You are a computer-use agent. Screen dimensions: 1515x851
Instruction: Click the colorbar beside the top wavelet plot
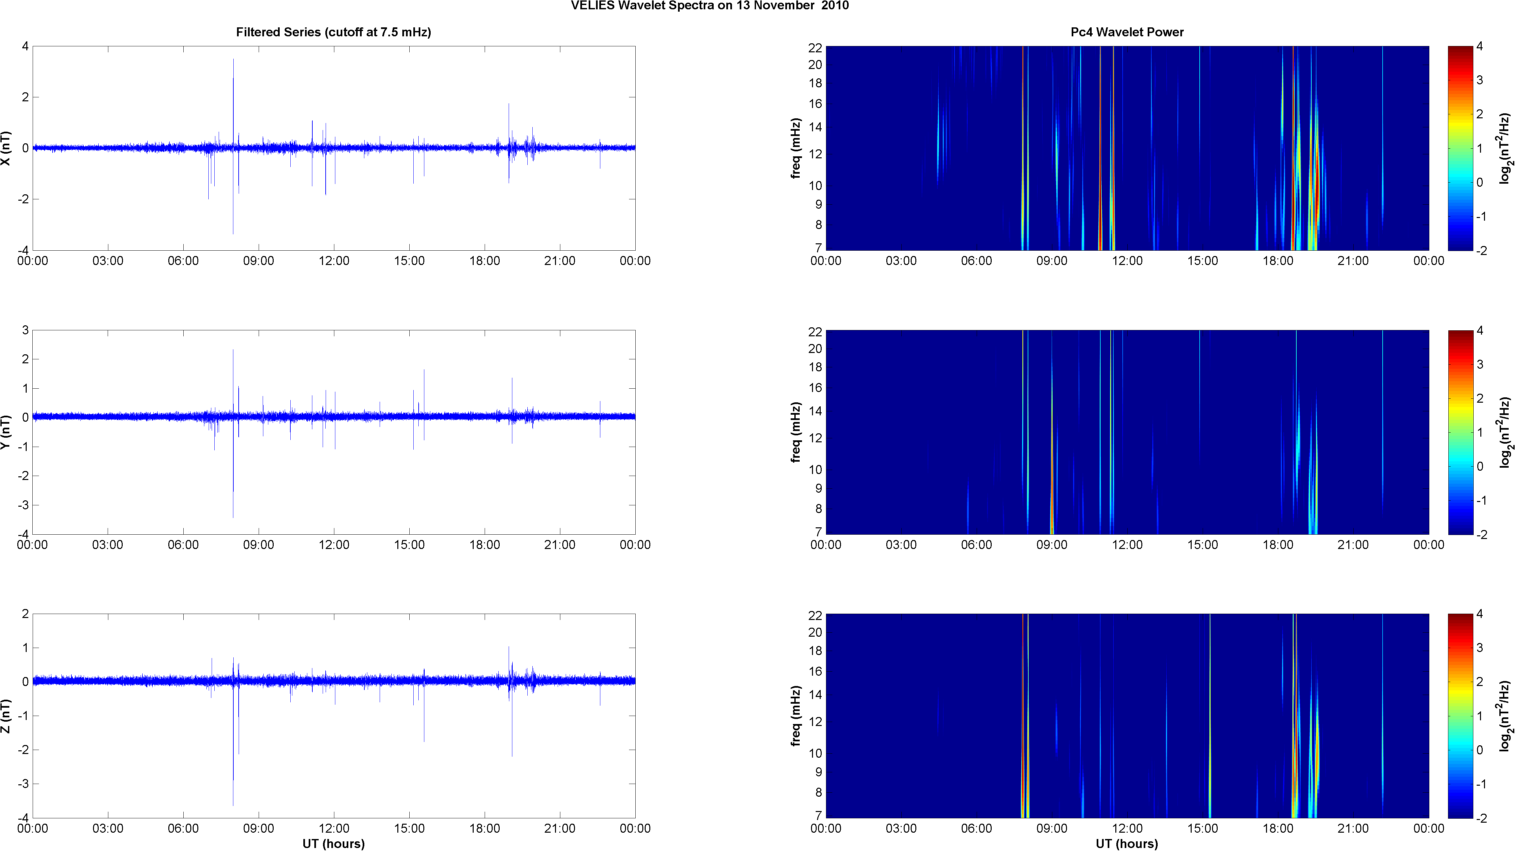tap(1460, 148)
